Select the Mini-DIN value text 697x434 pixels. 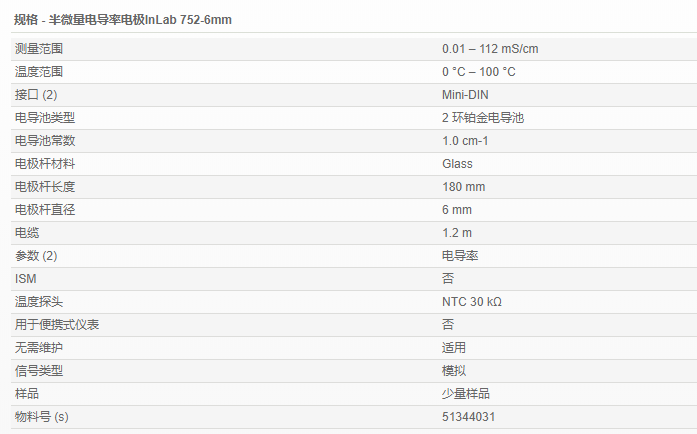tap(465, 95)
